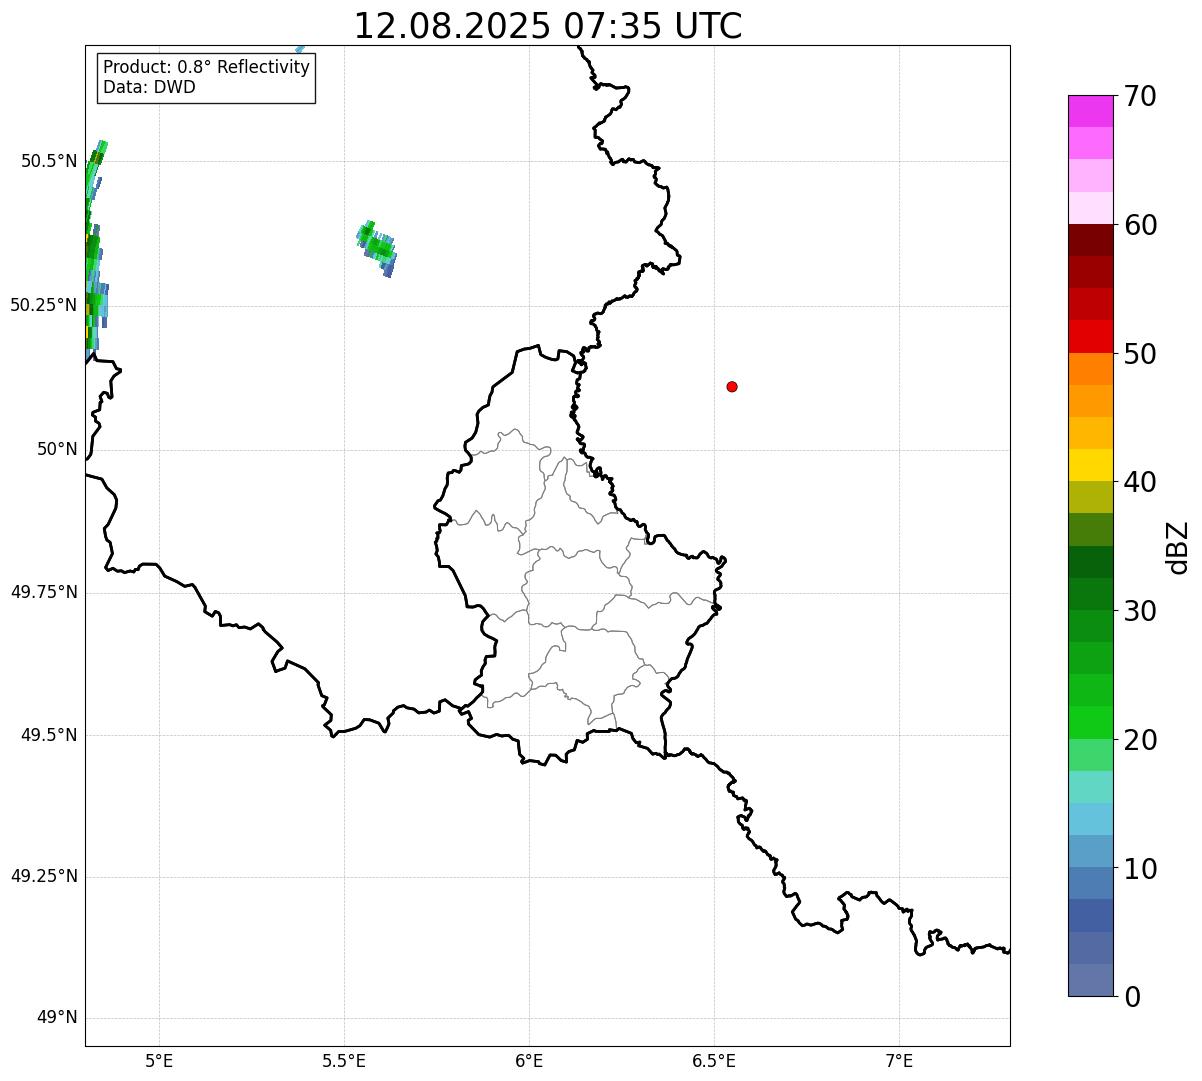Click the colorbar 60 tick label
This screenshot has height=1081, width=1202.
(1140, 225)
